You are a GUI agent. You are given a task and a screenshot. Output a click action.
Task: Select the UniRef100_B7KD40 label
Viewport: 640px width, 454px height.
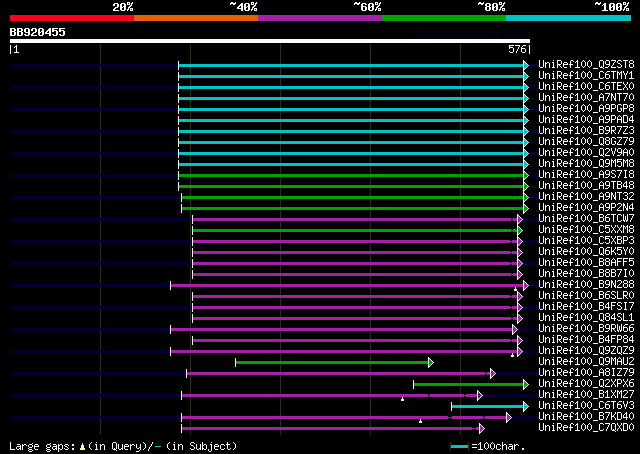click(x=586, y=417)
